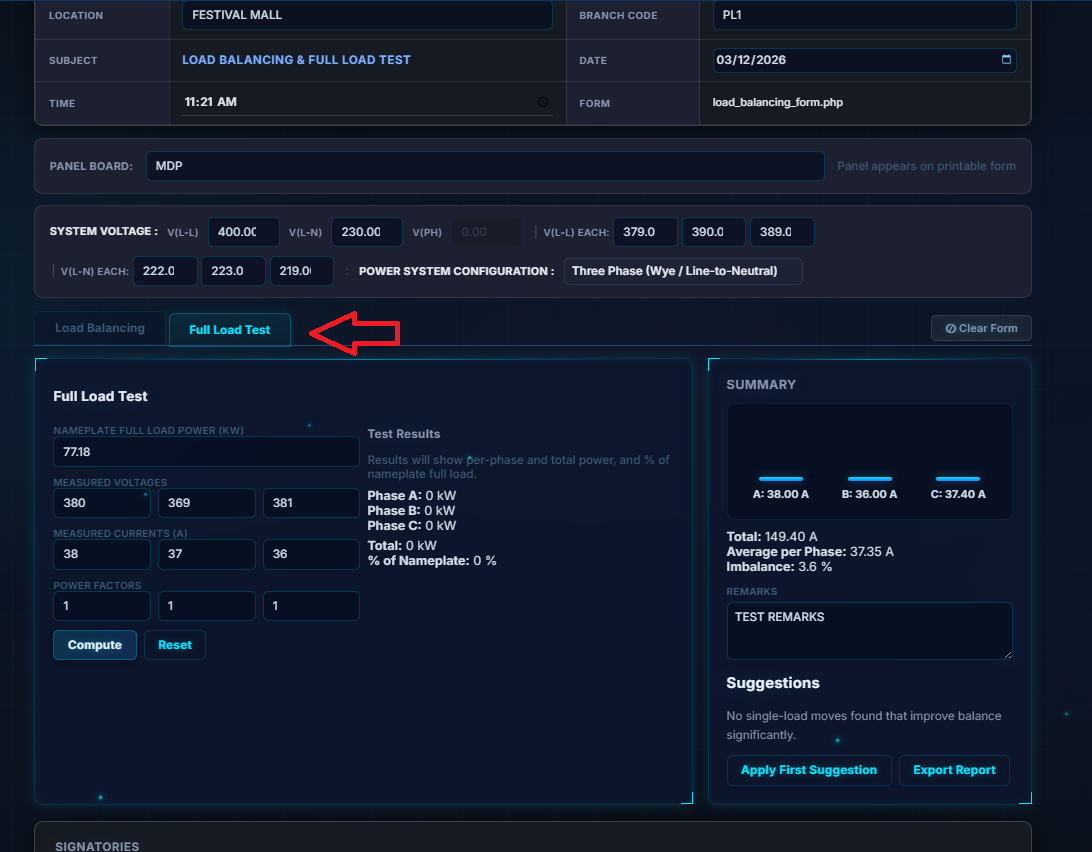Switch to the Load Balancing tab
The width and height of the screenshot is (1092, 852).
(100, 328)
